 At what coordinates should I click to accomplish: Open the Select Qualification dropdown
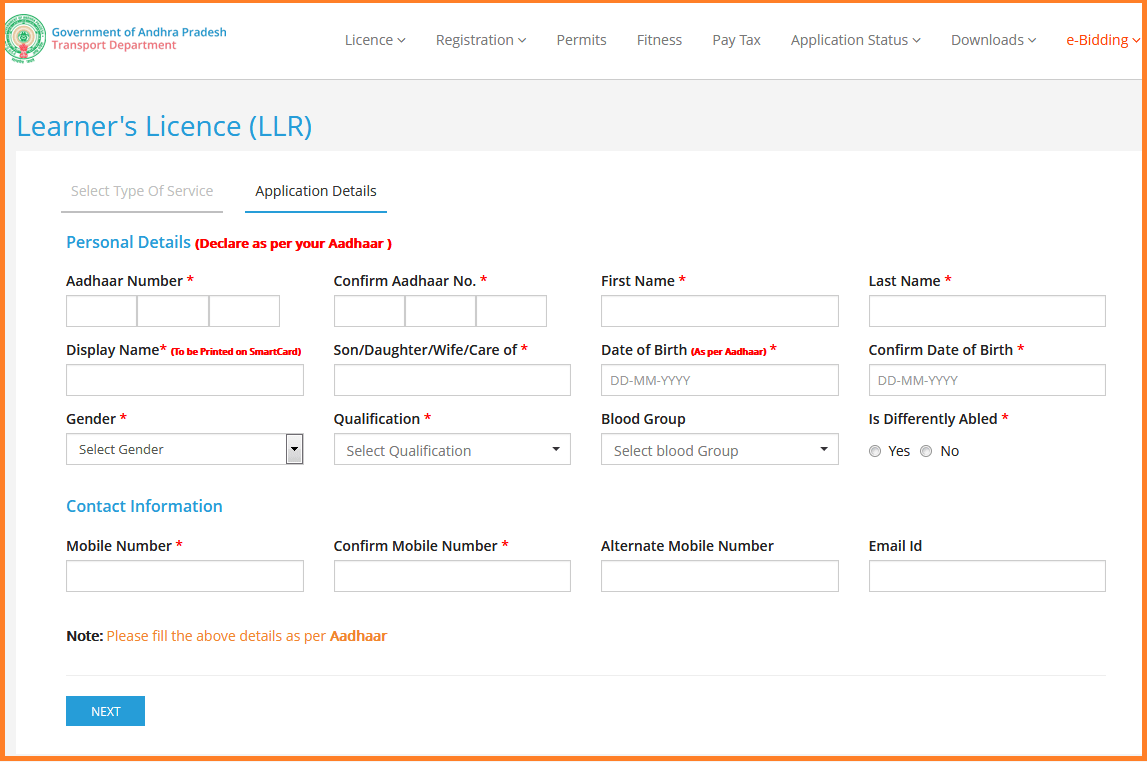point(452,450)
